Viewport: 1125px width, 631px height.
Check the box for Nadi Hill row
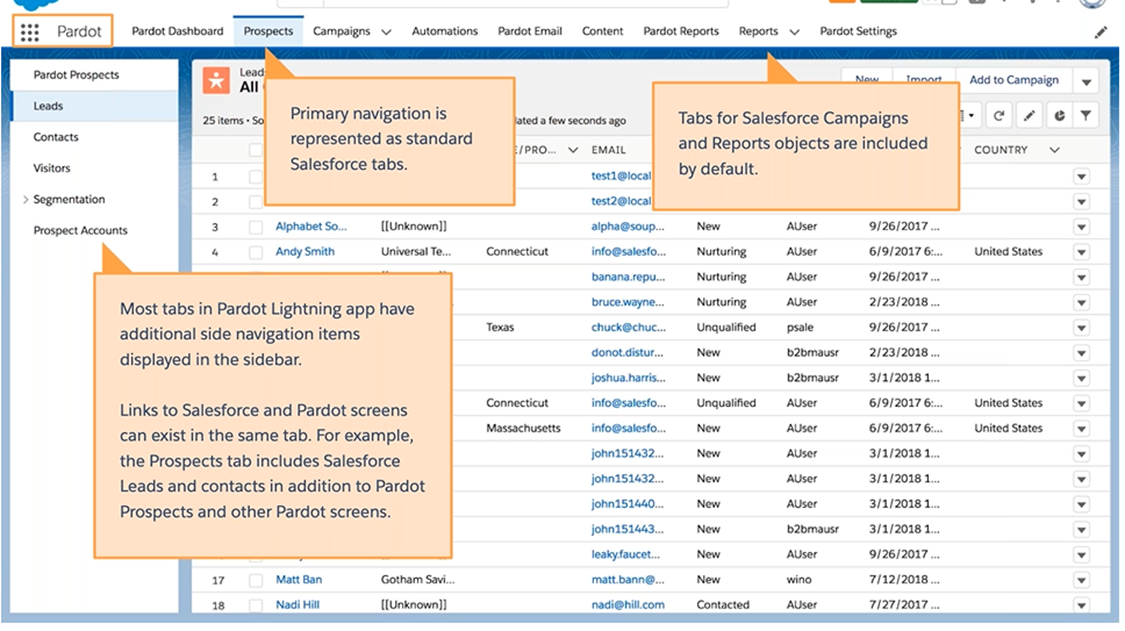point(256,605)
